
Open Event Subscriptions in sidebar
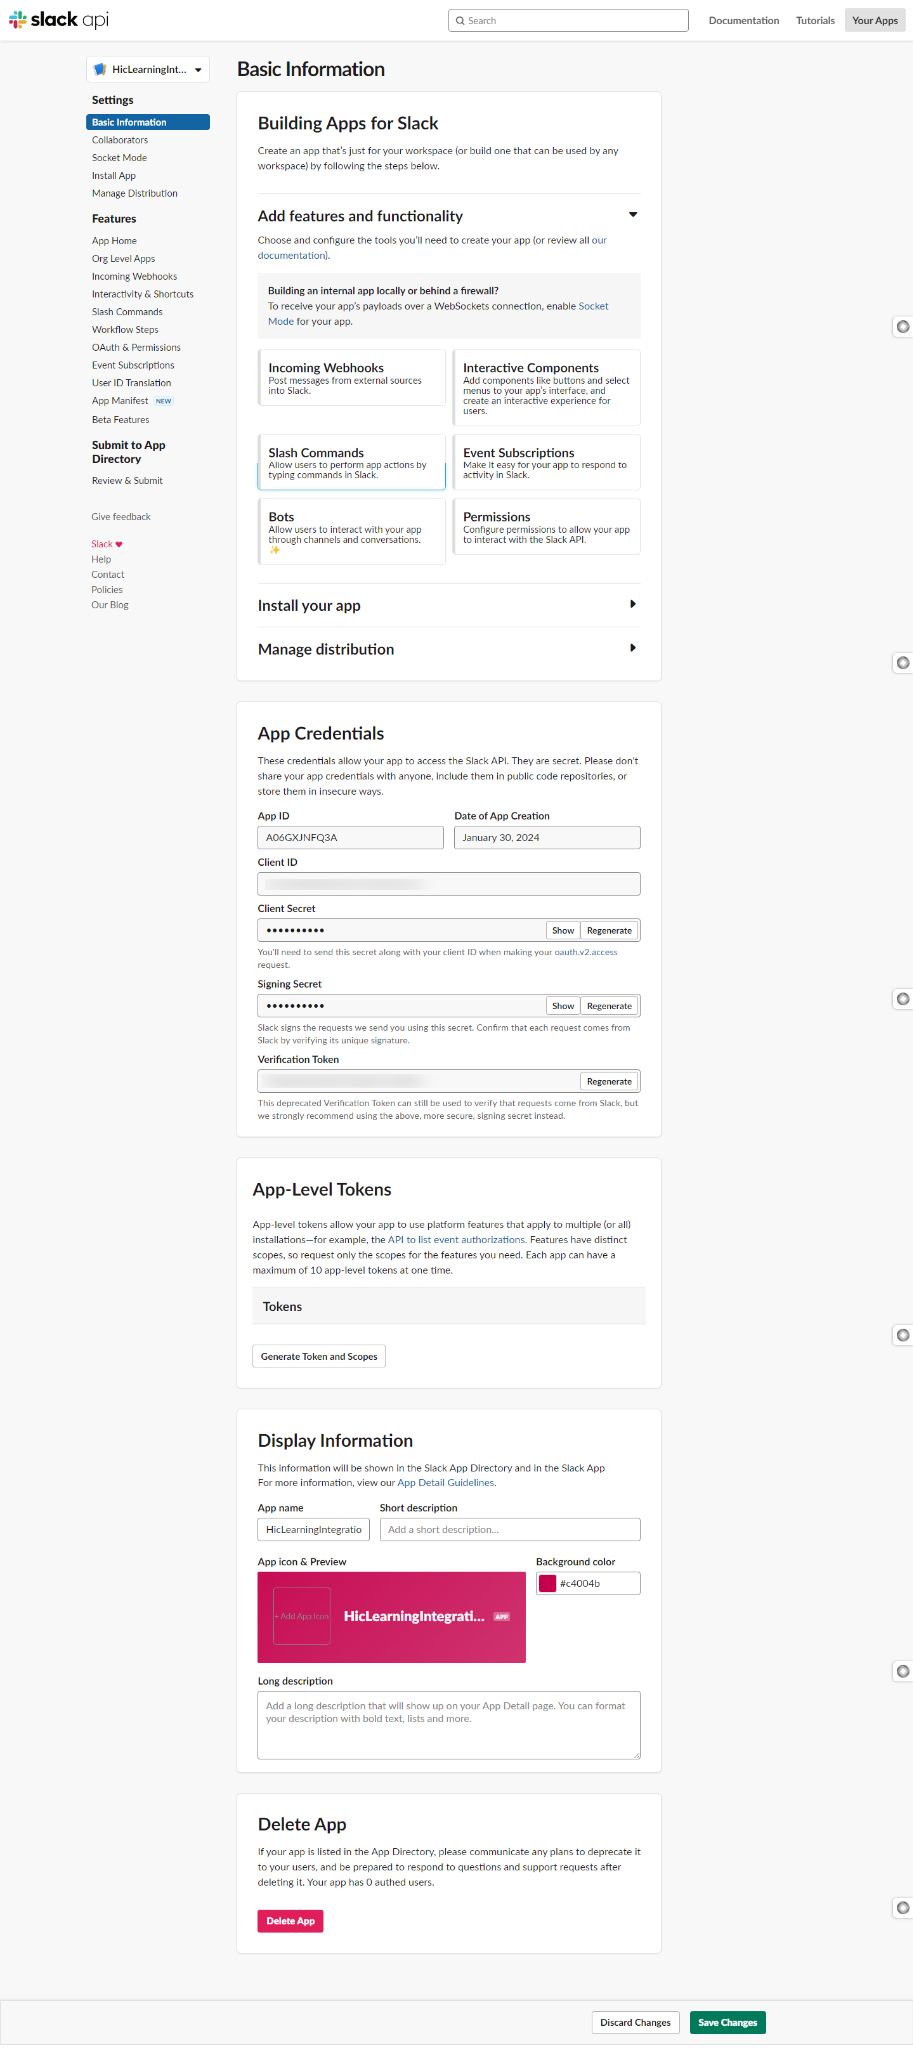tap(133, 366)
